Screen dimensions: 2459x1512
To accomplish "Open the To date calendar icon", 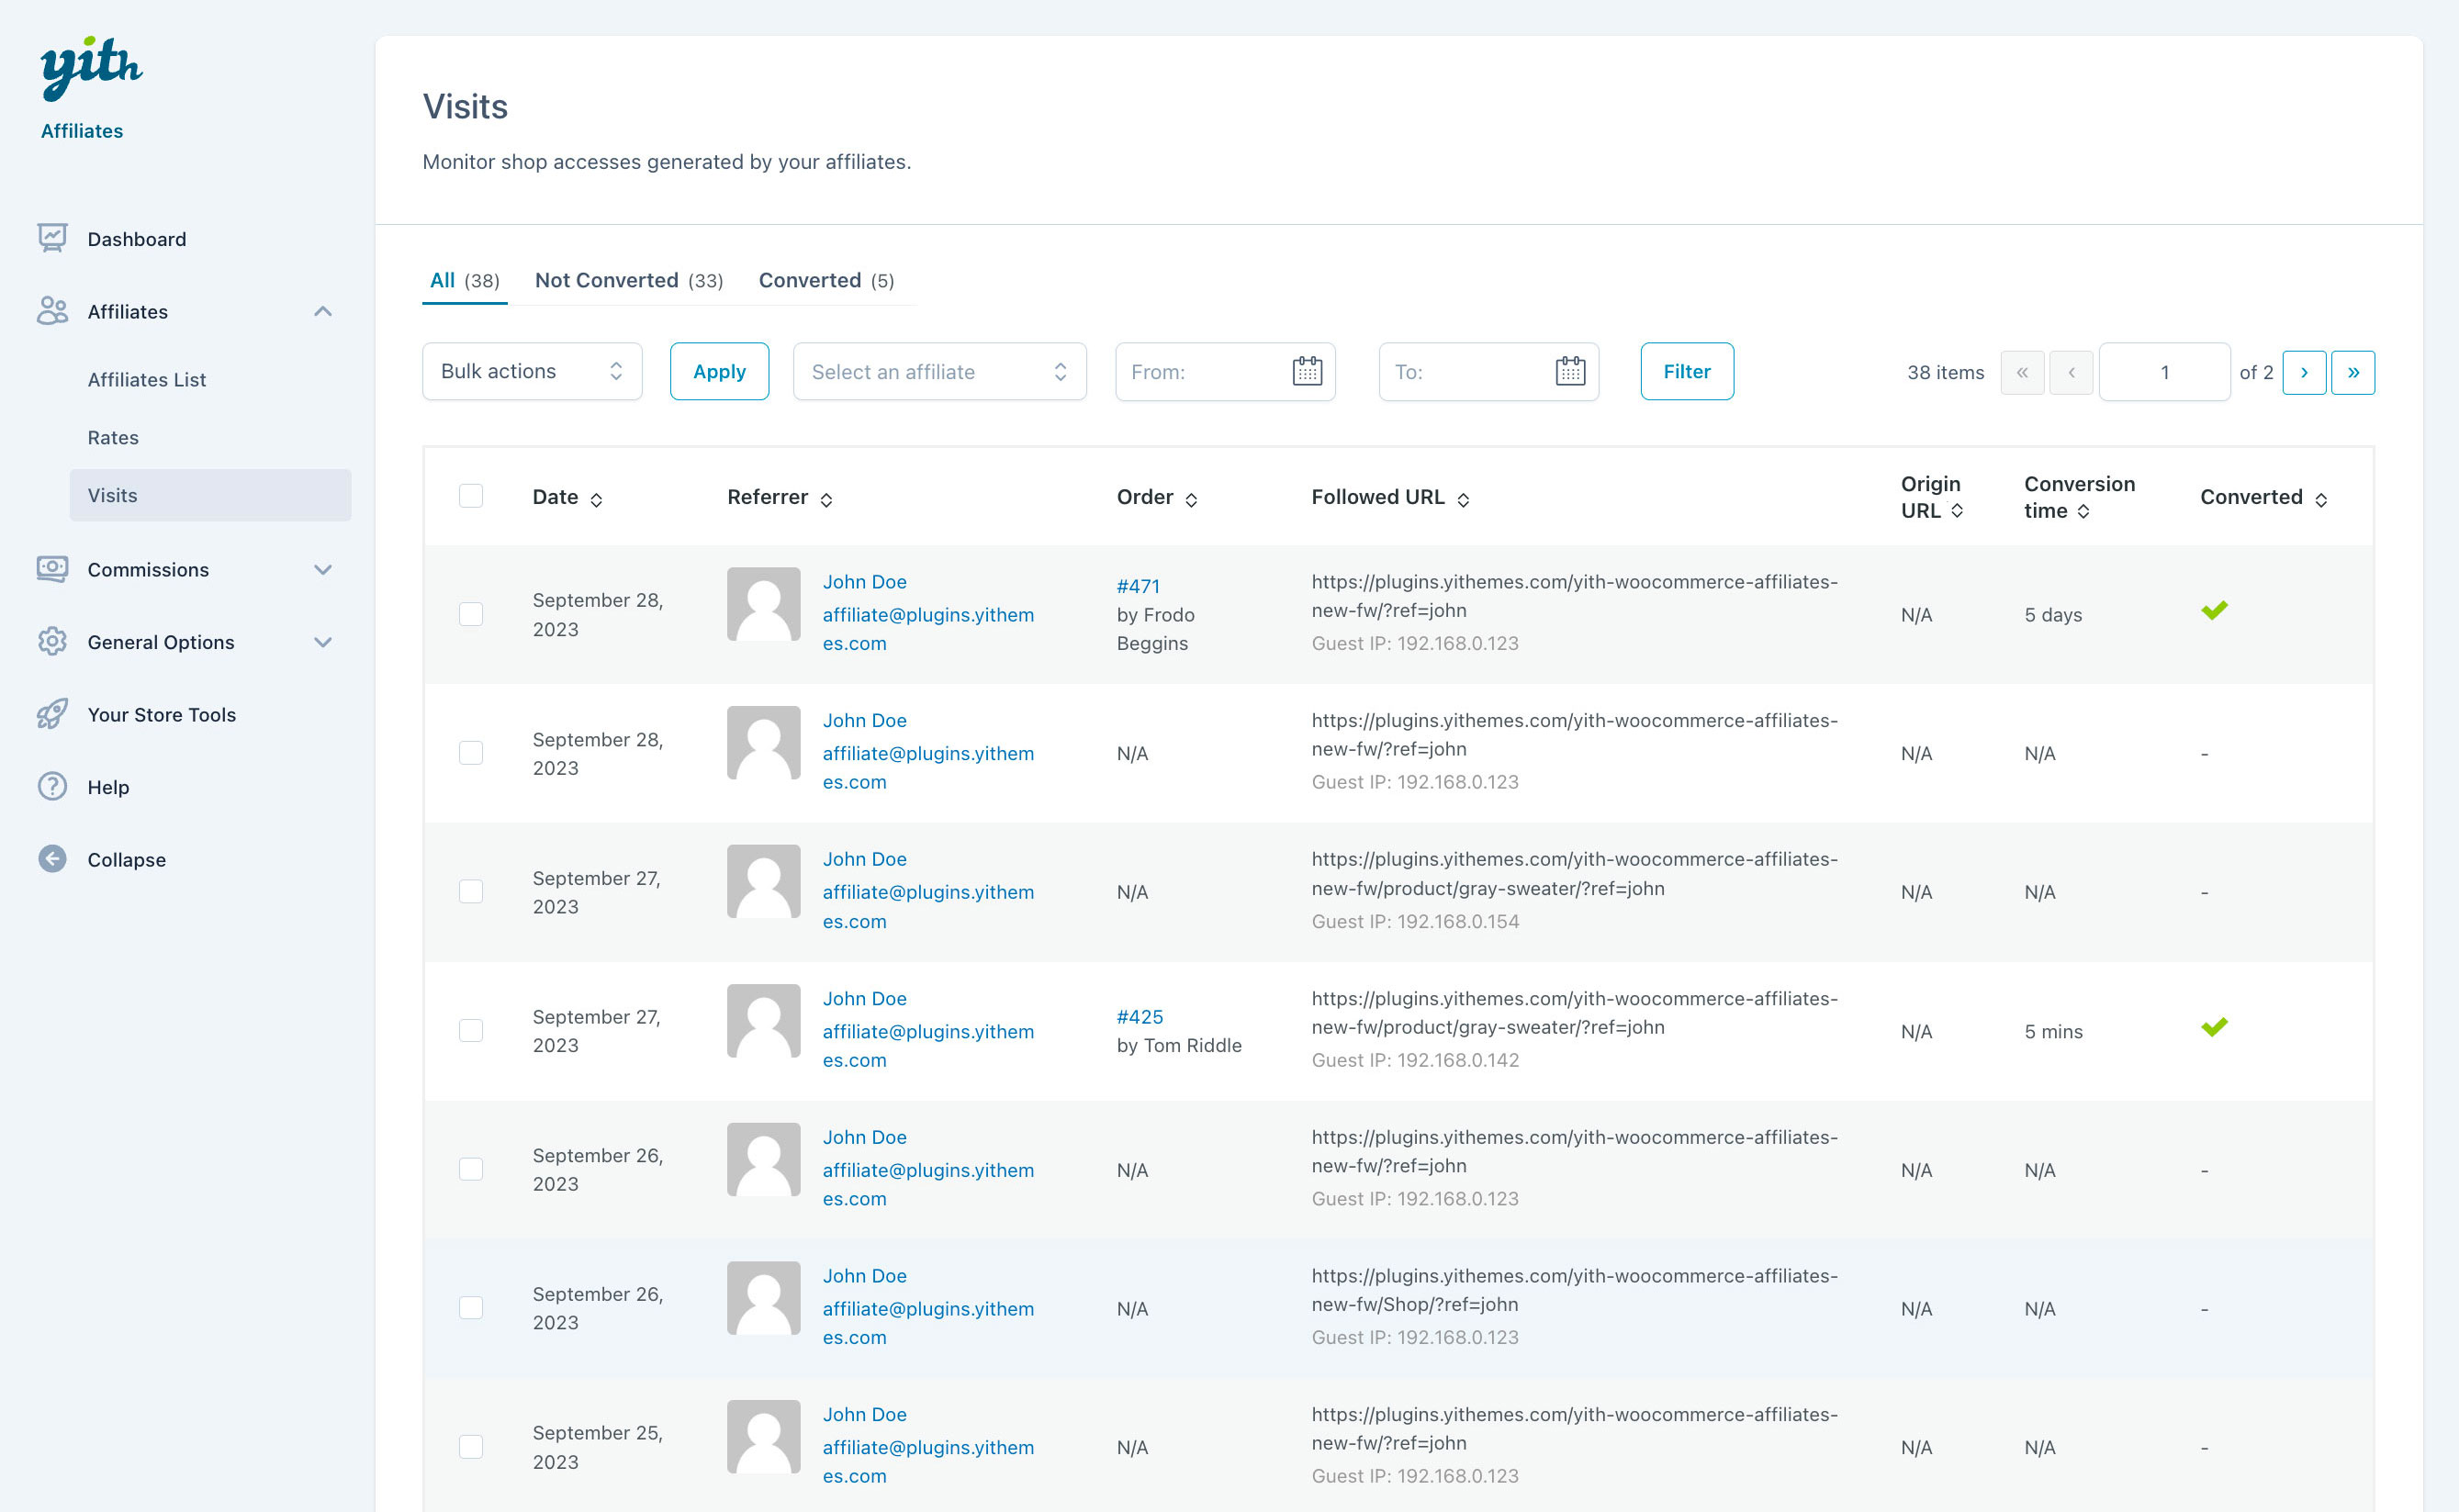I will 1570,371.
